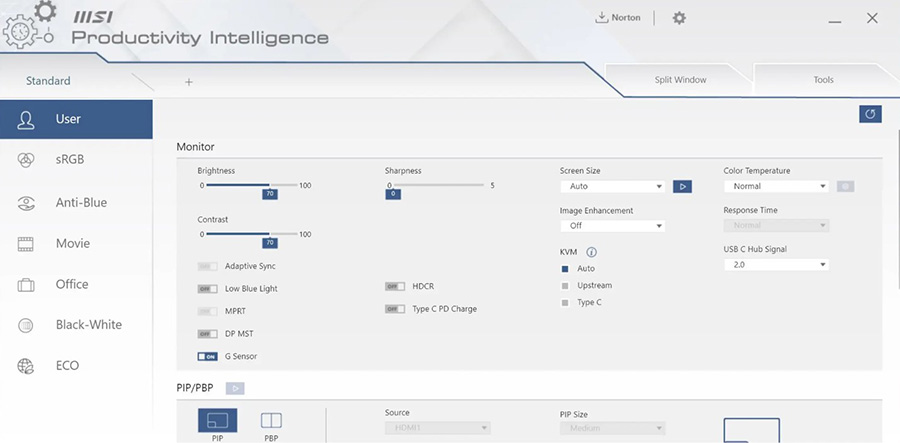Enable the Low Blue Light toggle
The image size is (900, 443).
point(207,289)
